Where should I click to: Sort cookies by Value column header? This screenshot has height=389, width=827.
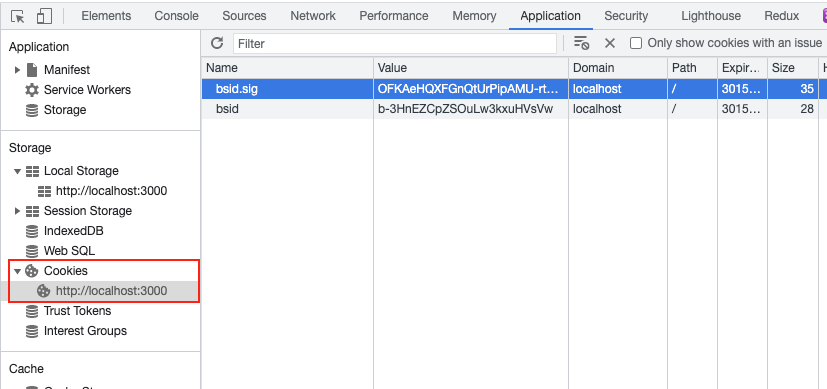(471, 68)
